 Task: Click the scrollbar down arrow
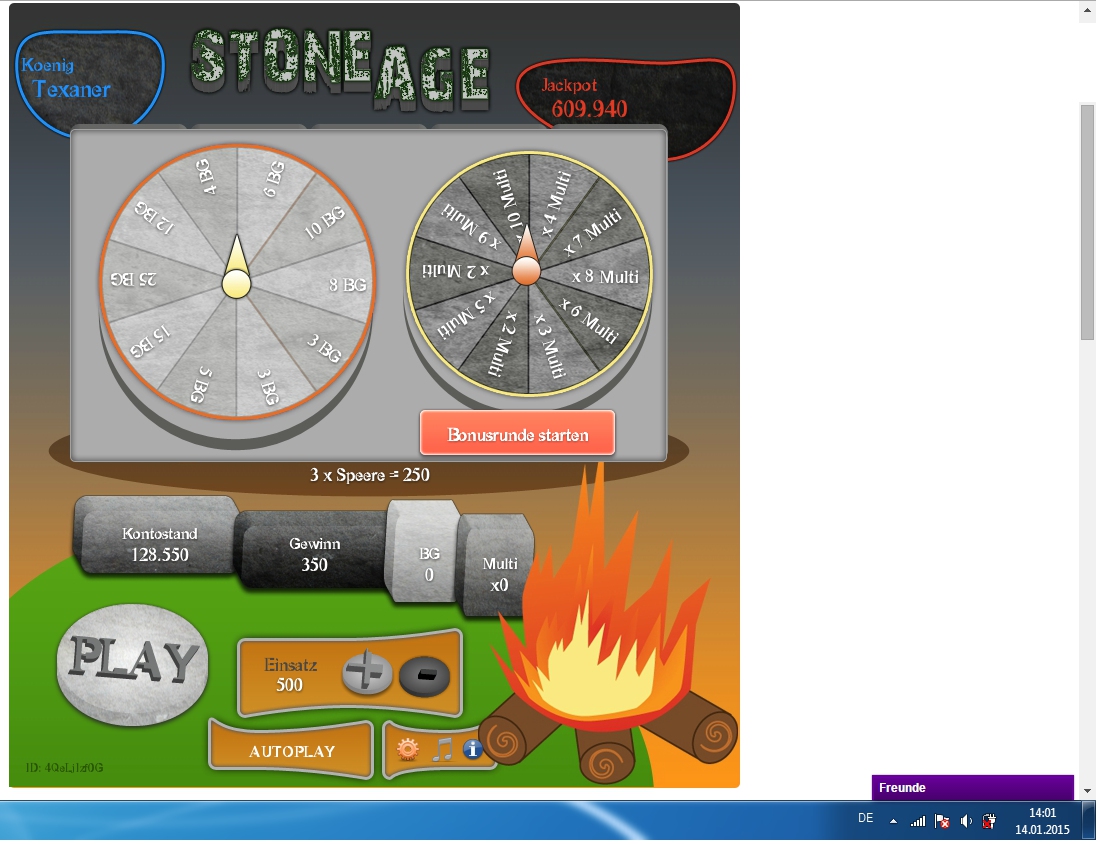1087,791
